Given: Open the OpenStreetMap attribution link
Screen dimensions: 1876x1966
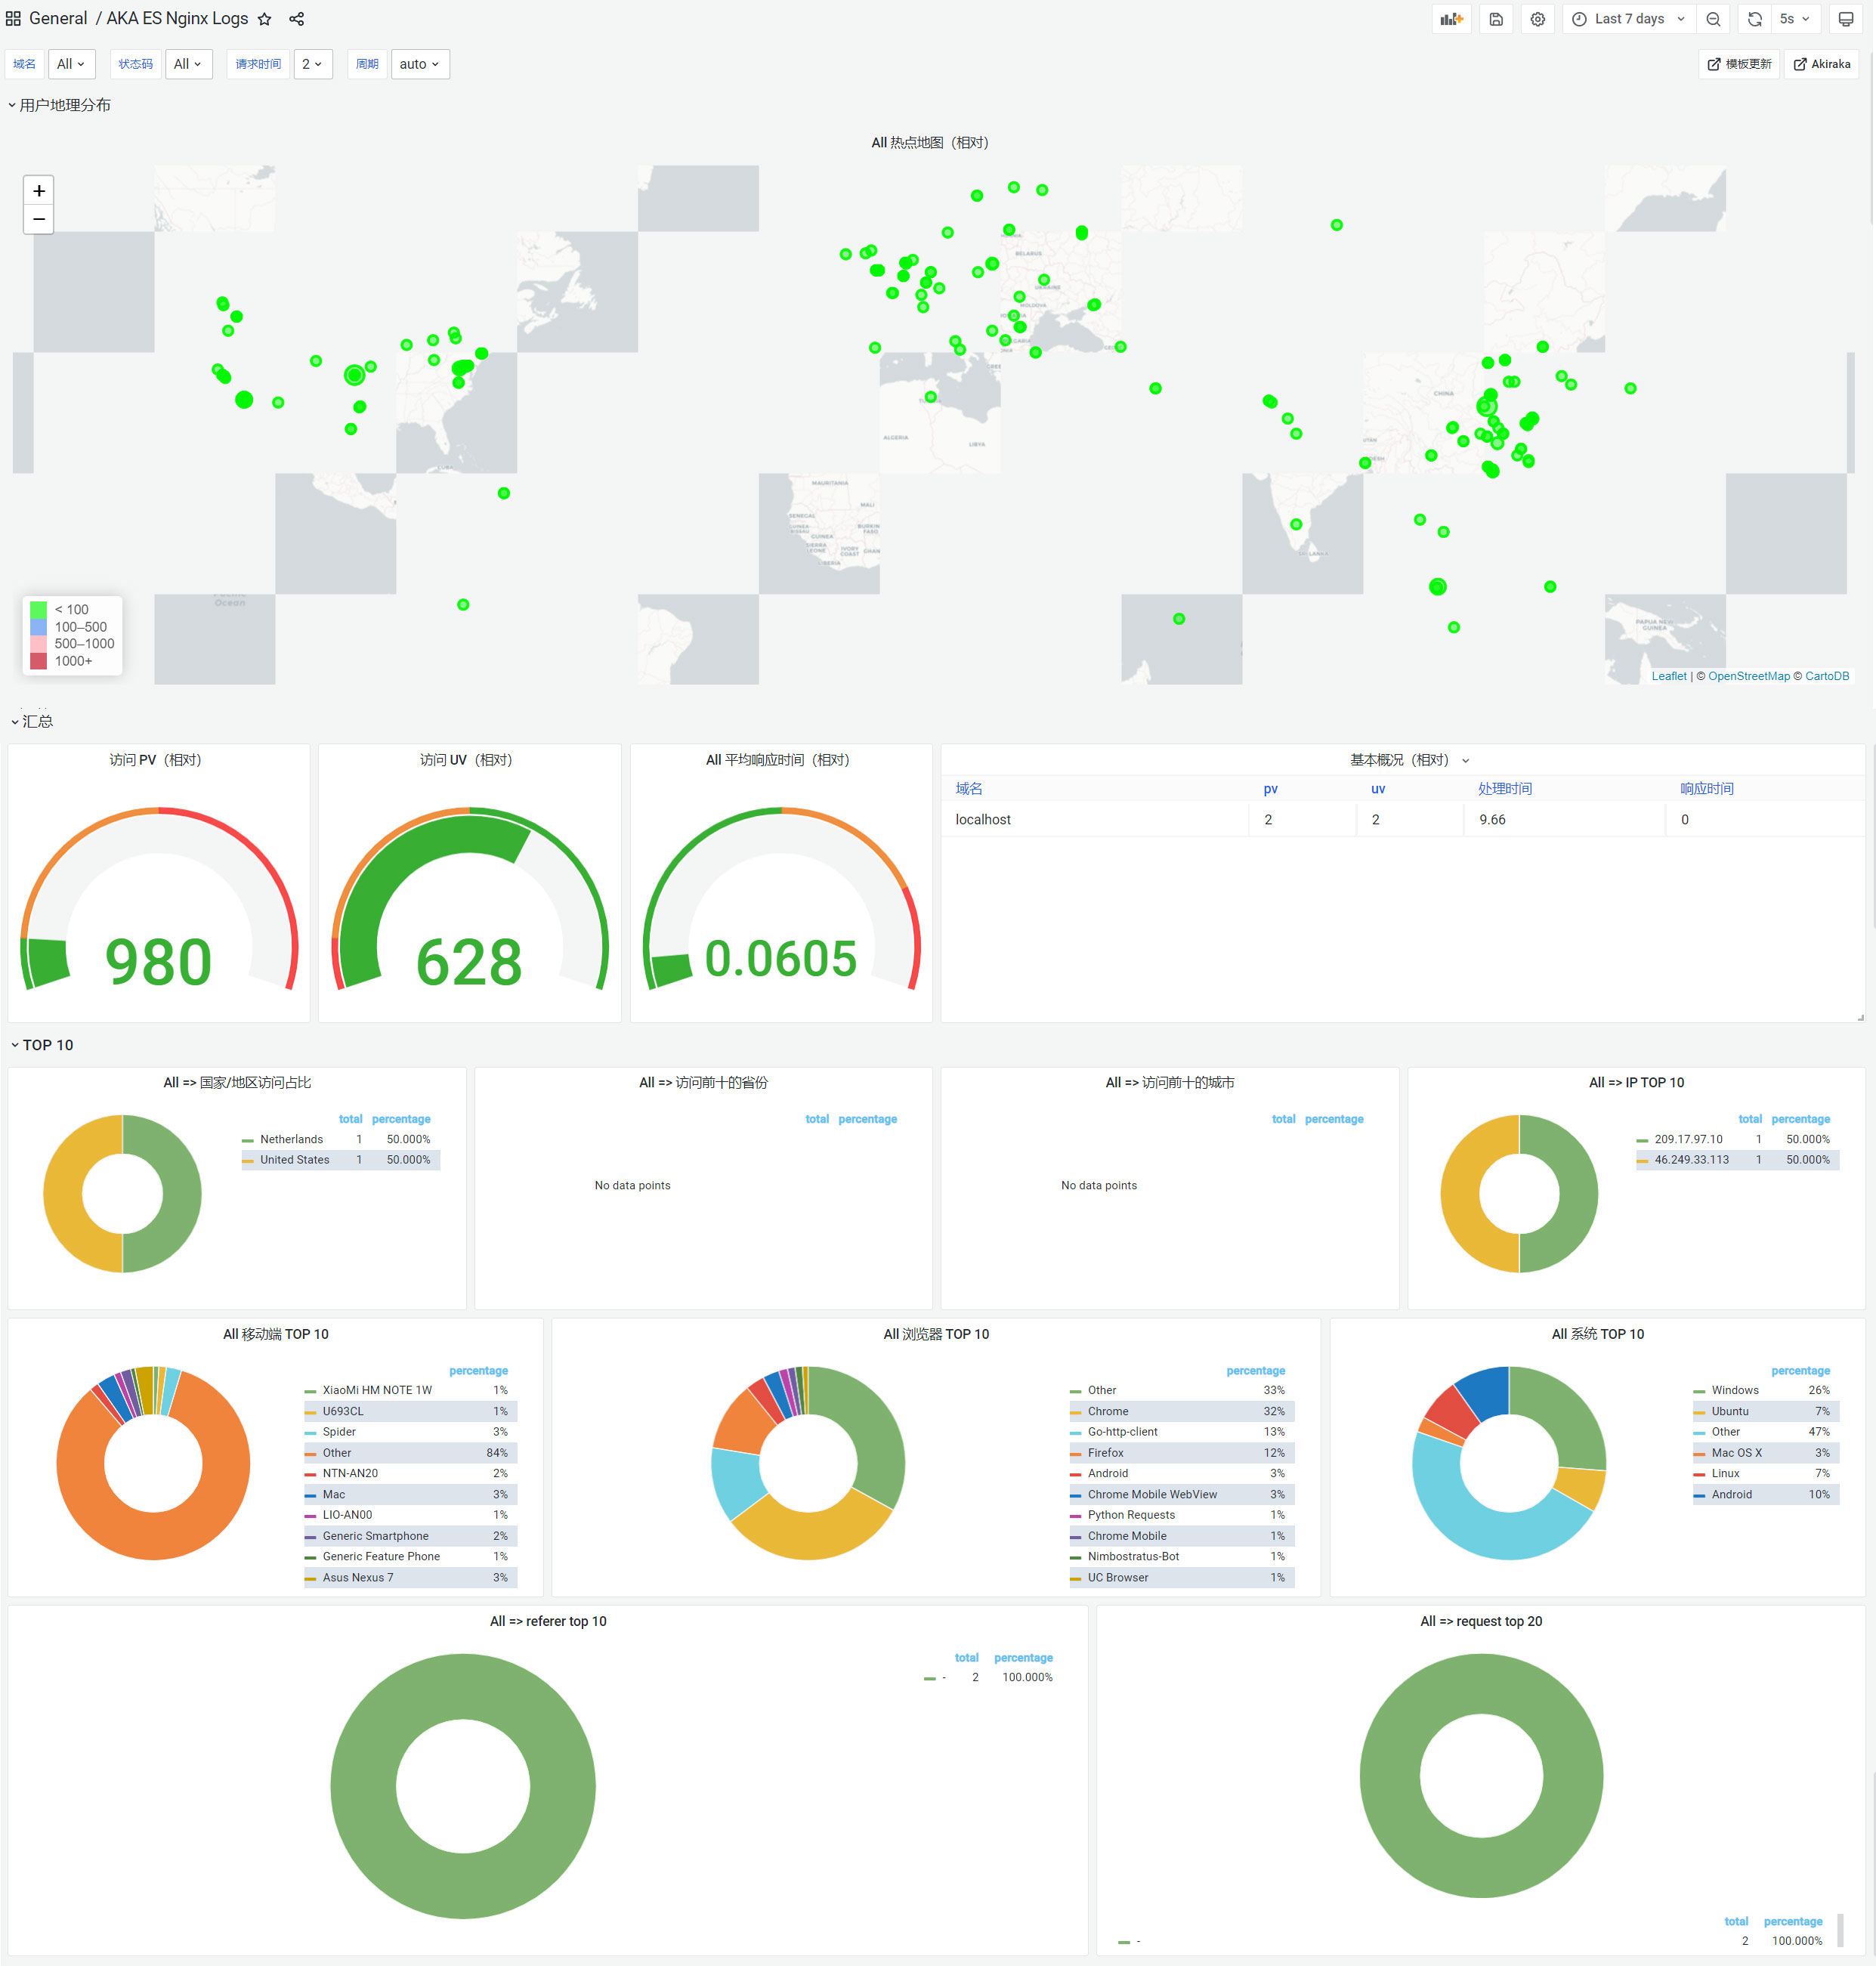Looking at the screenshot, I should [1749, 677].
